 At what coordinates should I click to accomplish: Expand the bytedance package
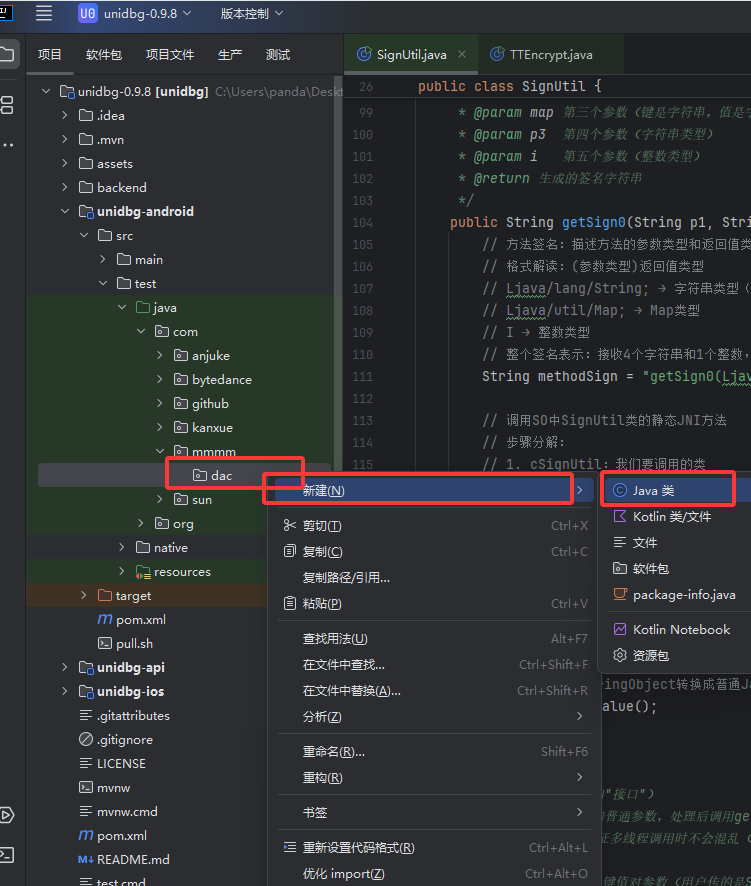point(160,379)
